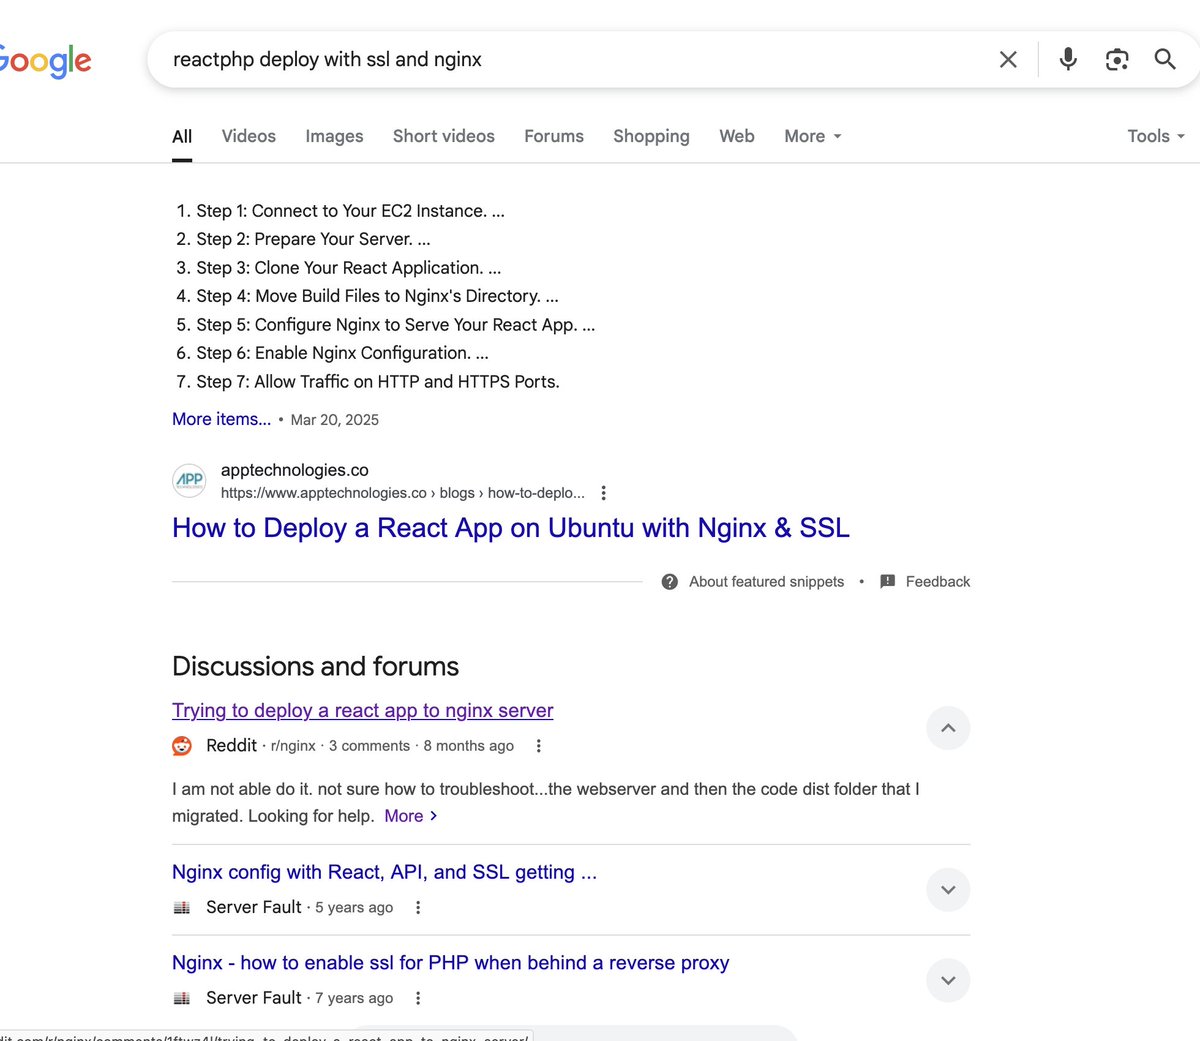Click Step 4: Move Build Files text
Image resolution: width=1200 pixels, height=1041 pixels.
pos(377,296)
